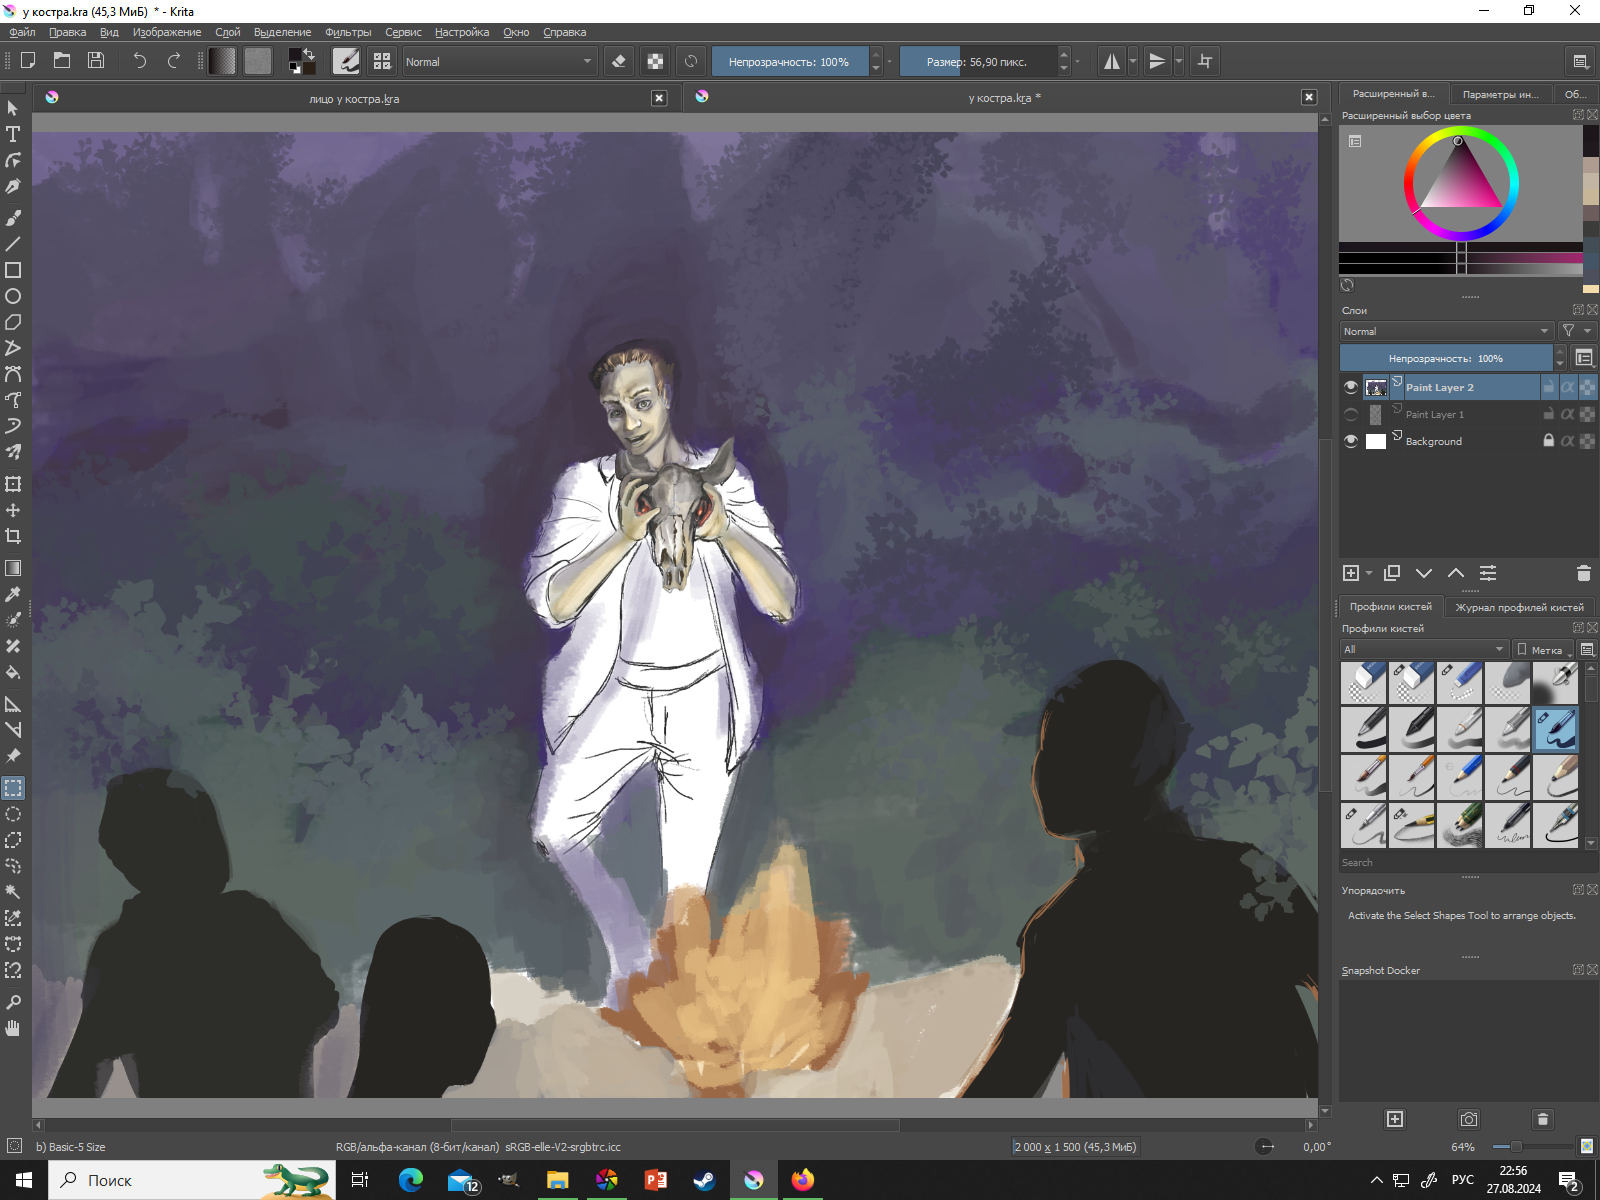This screenshot has height=1200, width=1600.
Task: Open the Журнал профилей кистей tab
Action: pos(1519,607)
